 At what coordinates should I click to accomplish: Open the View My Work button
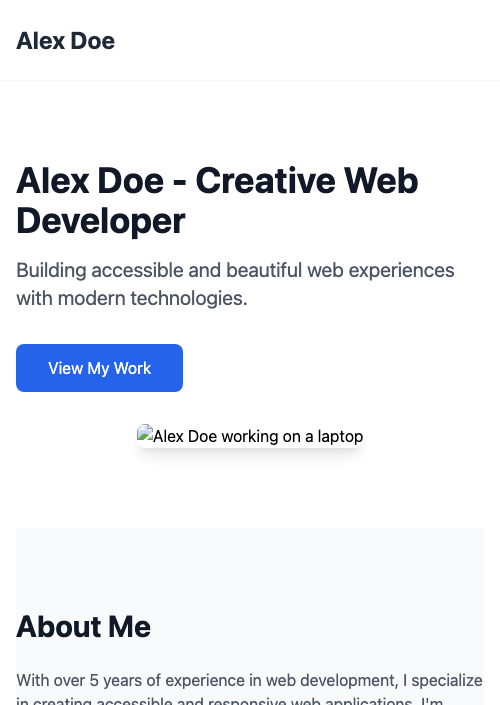pos(99,368)
